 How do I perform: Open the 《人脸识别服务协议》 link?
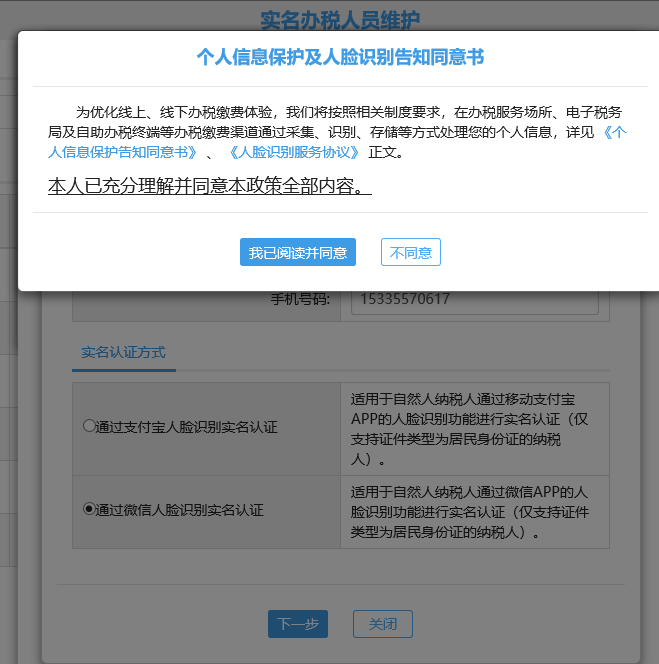coord(294,152)
